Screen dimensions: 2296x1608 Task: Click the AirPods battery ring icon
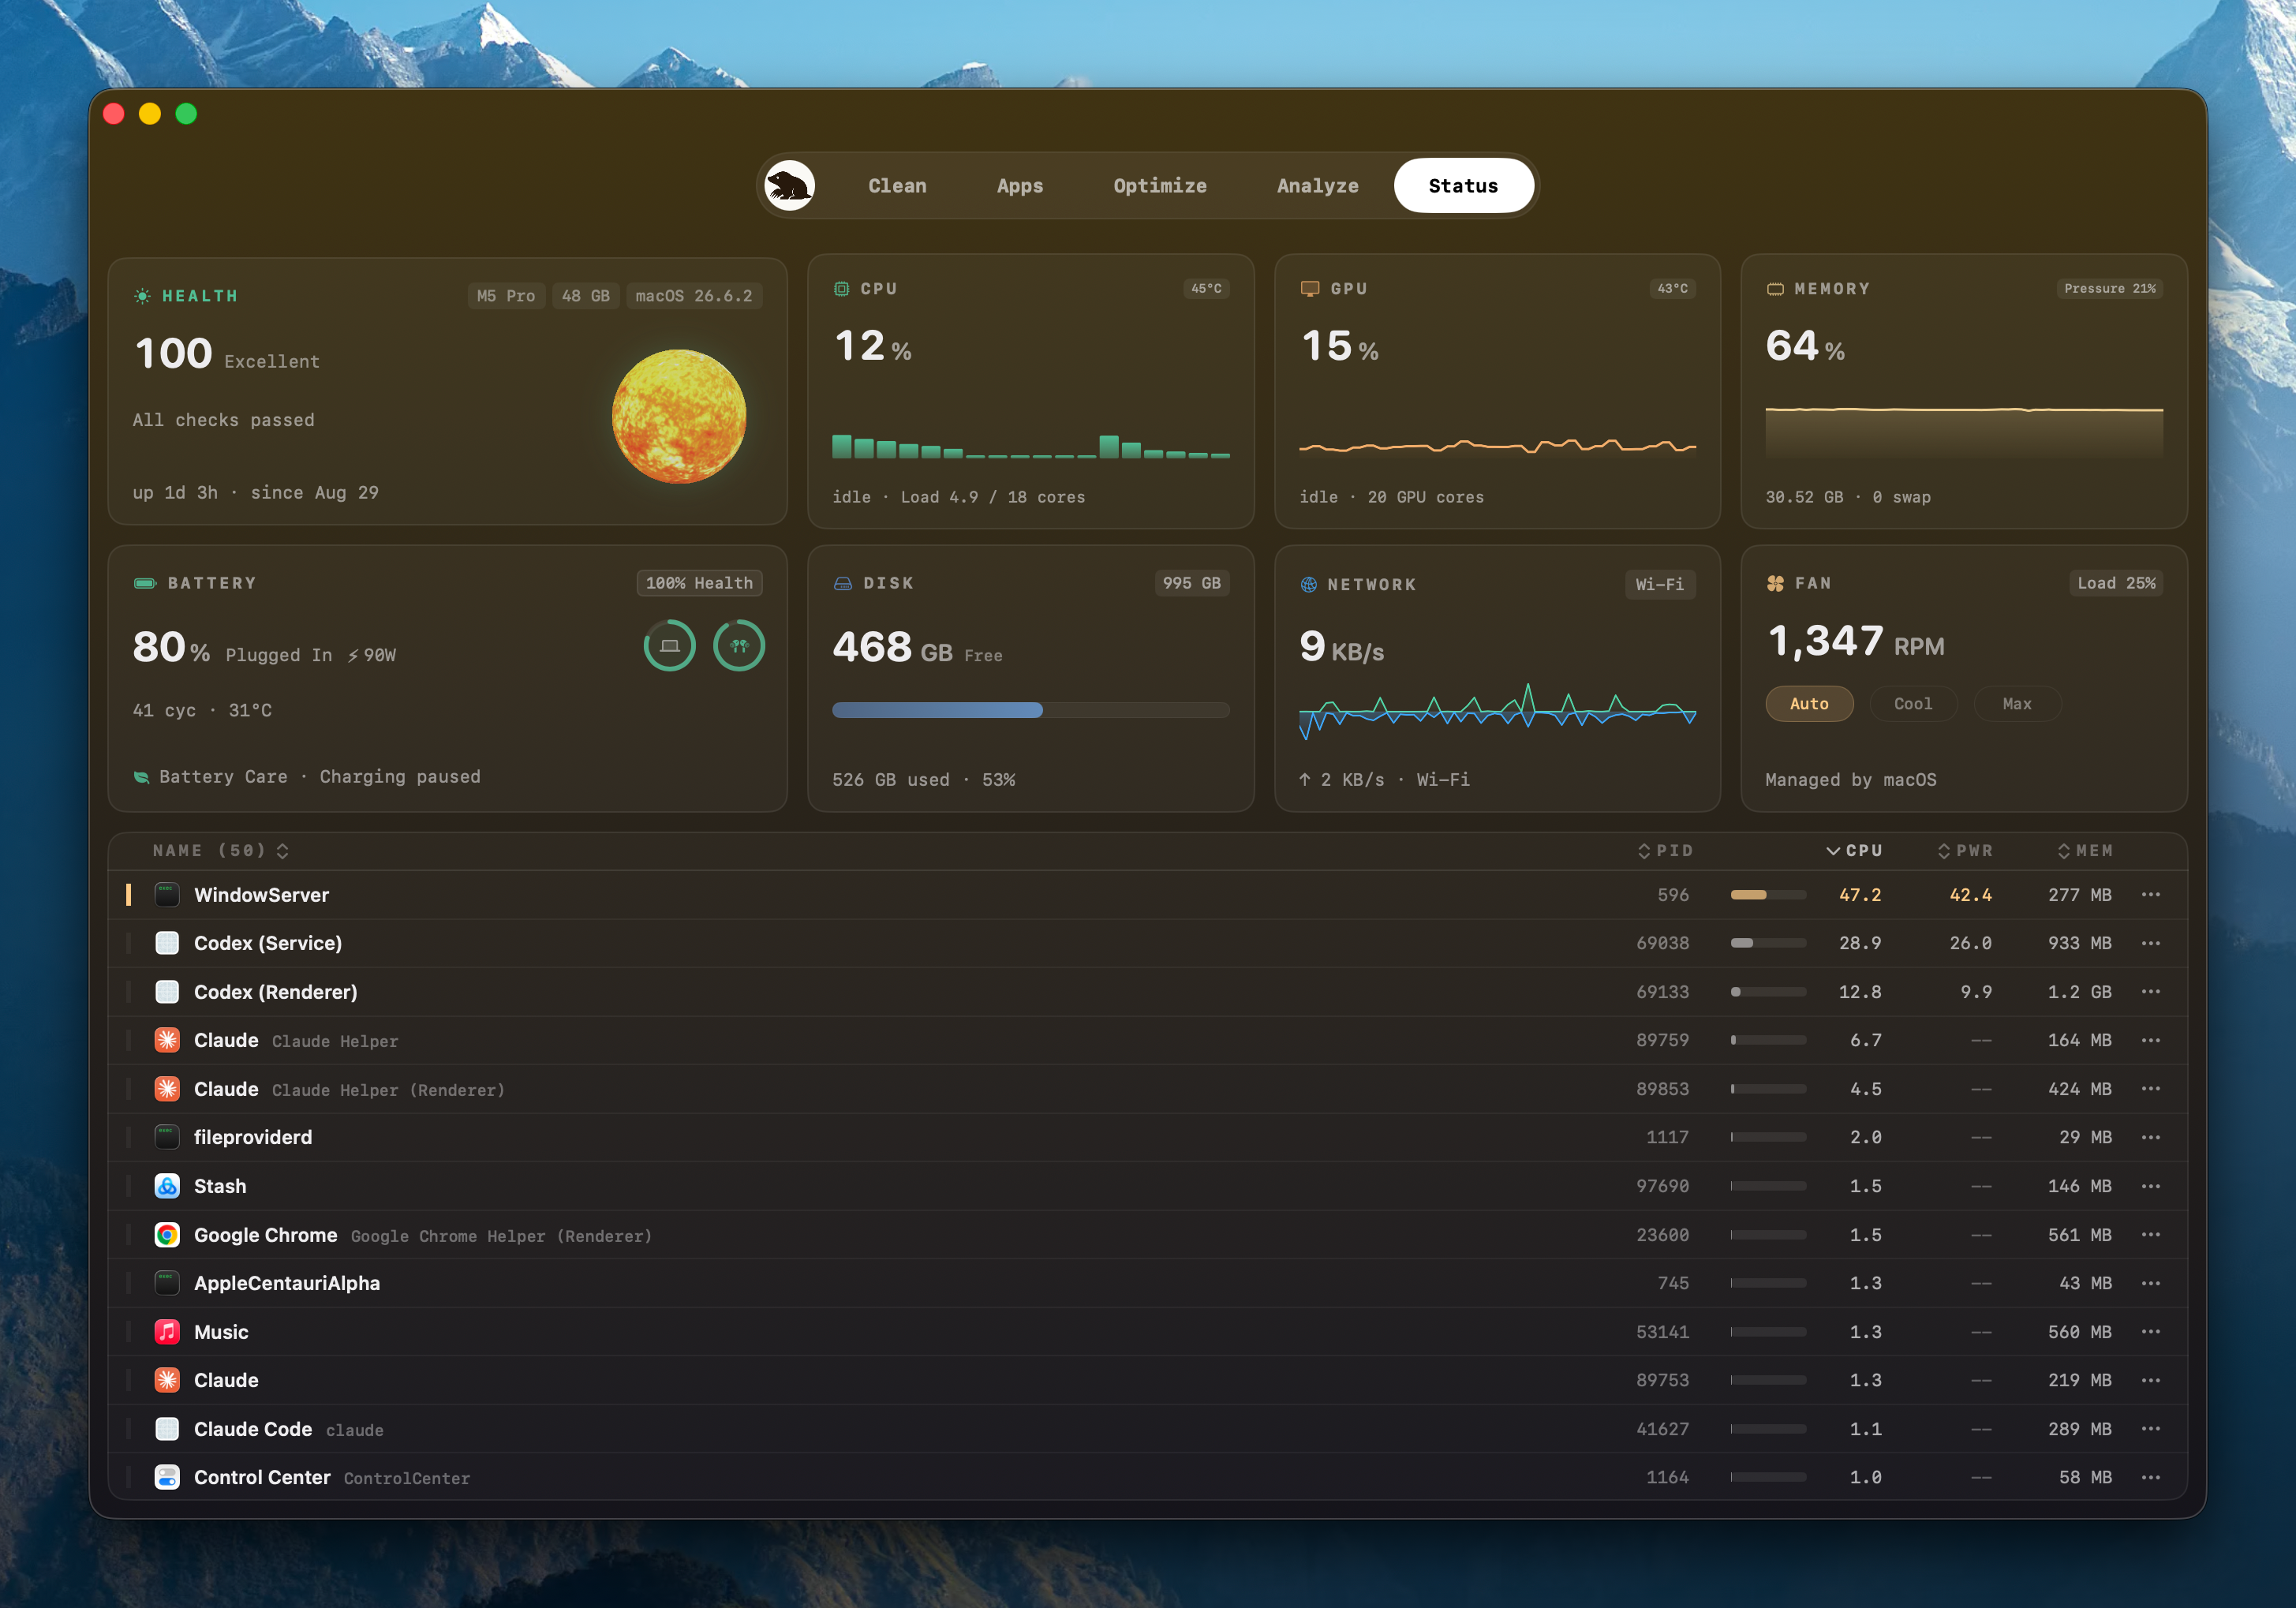click(x=739, y=645)
